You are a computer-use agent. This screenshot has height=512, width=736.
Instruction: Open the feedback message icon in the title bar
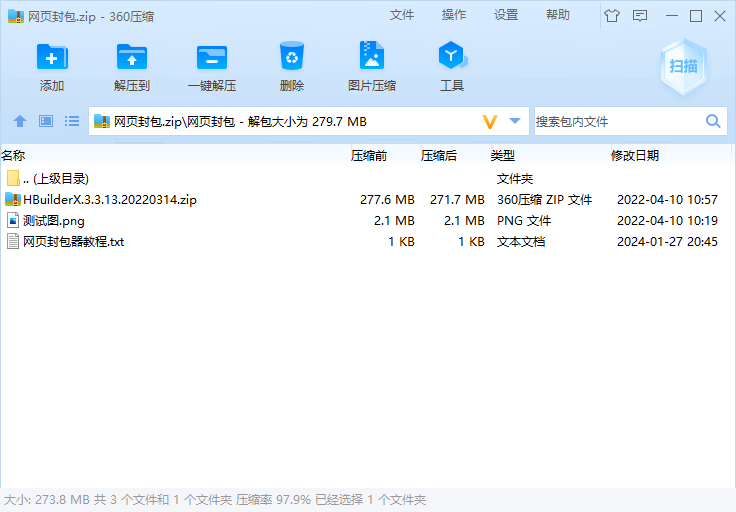coord(640,16)
